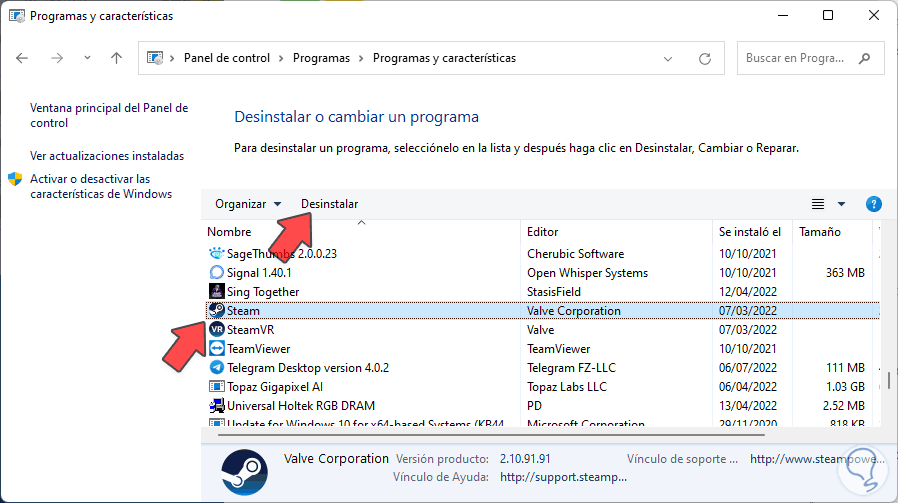Click Open Whisper Systems editor cell
The height and width of the screenshot is (503, 898).
coord(587,273)
